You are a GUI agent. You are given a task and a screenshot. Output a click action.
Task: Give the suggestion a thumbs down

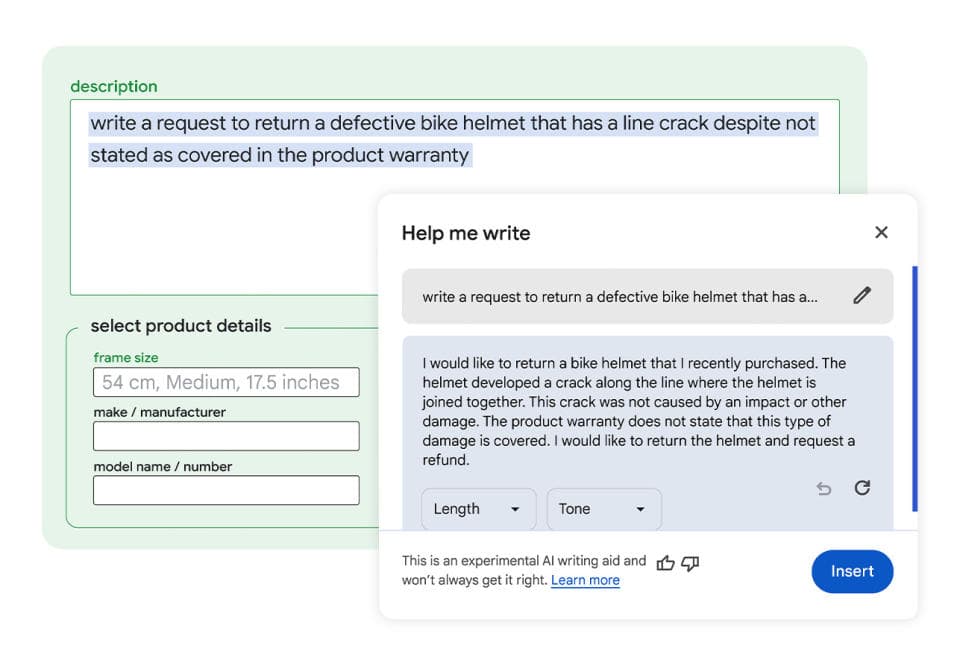click(x=690, y=563)
